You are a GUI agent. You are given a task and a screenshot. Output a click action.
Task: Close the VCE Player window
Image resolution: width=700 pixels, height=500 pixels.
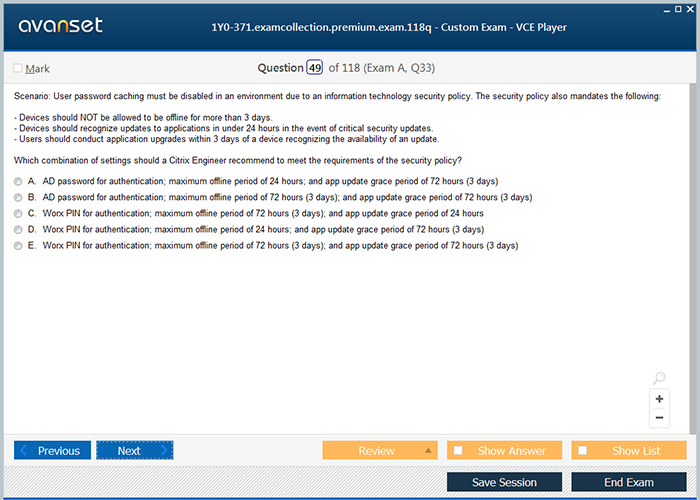point(692,8)
